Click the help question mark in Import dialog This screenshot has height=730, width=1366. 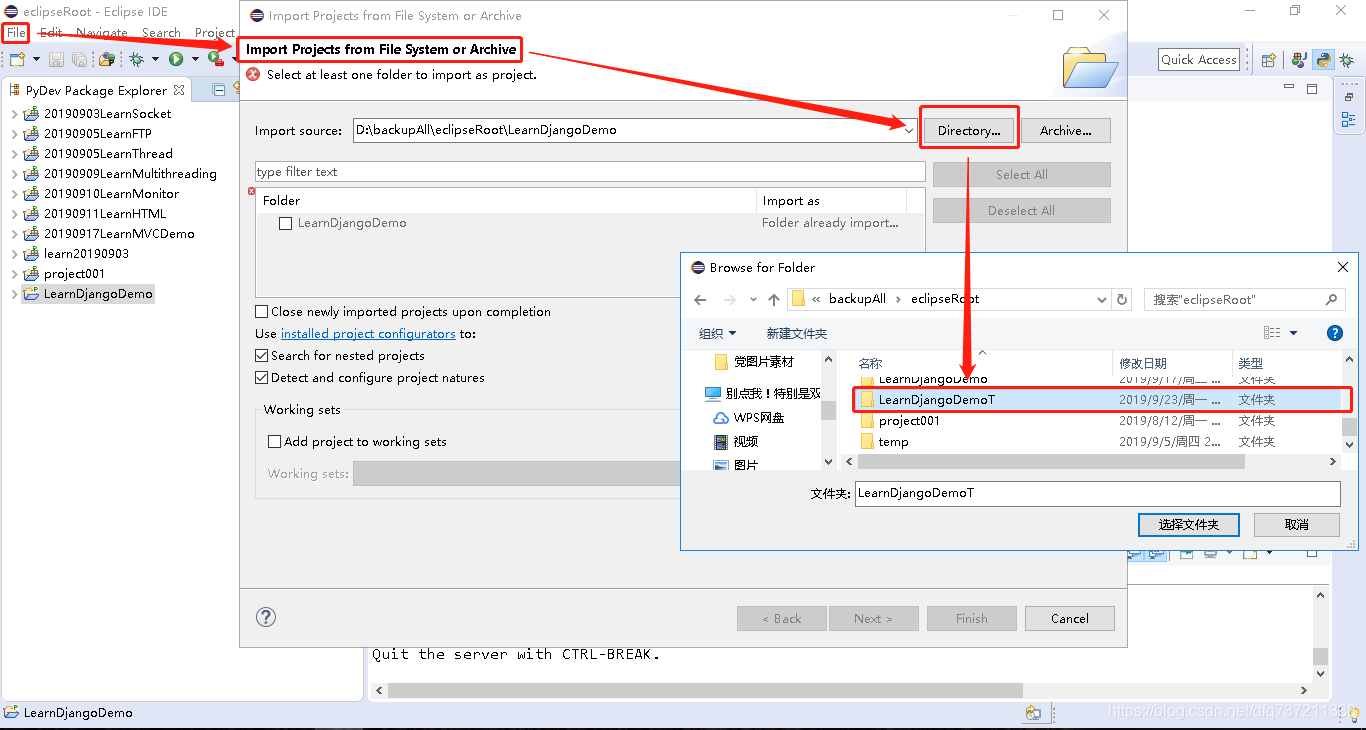[x=266, y=617]
